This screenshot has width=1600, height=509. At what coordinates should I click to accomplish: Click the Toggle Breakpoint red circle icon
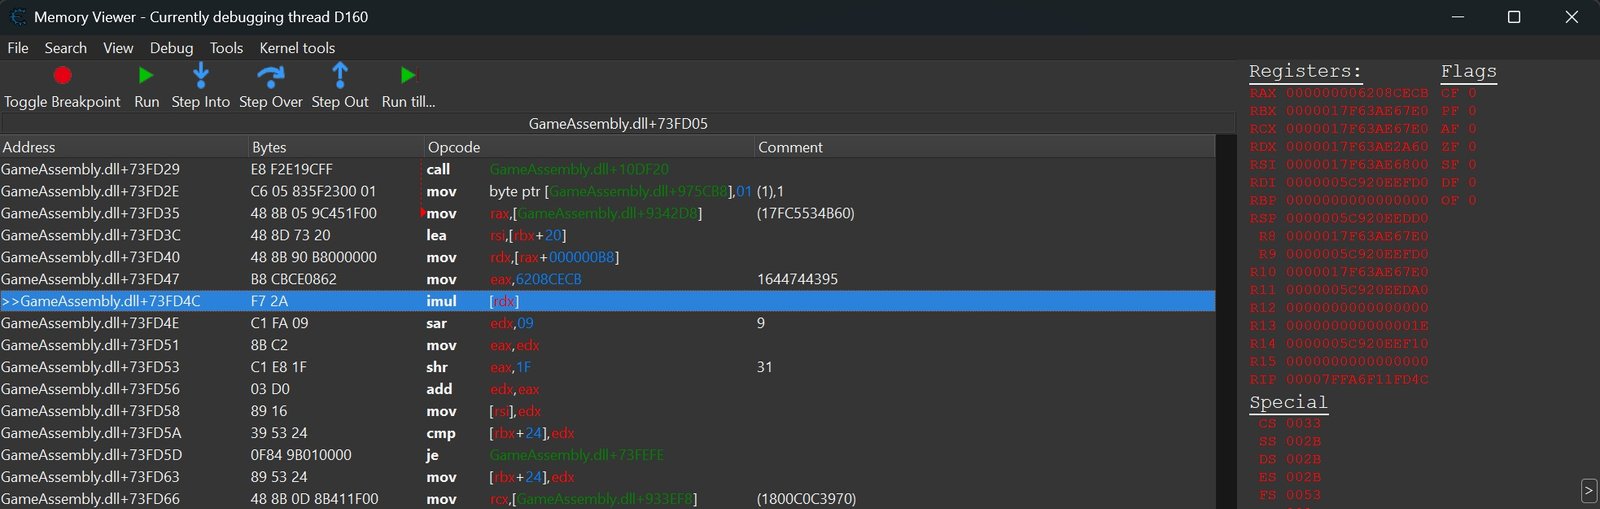62,75
